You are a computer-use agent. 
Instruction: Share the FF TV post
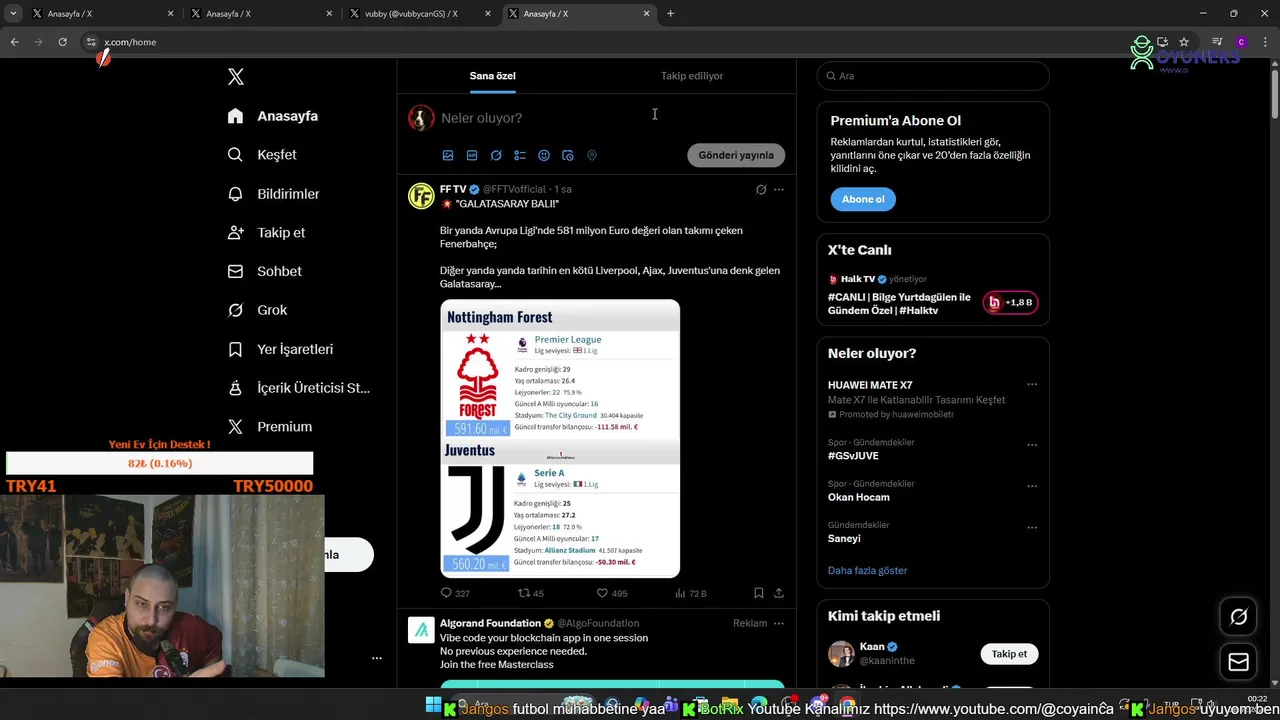click(779, 593)
